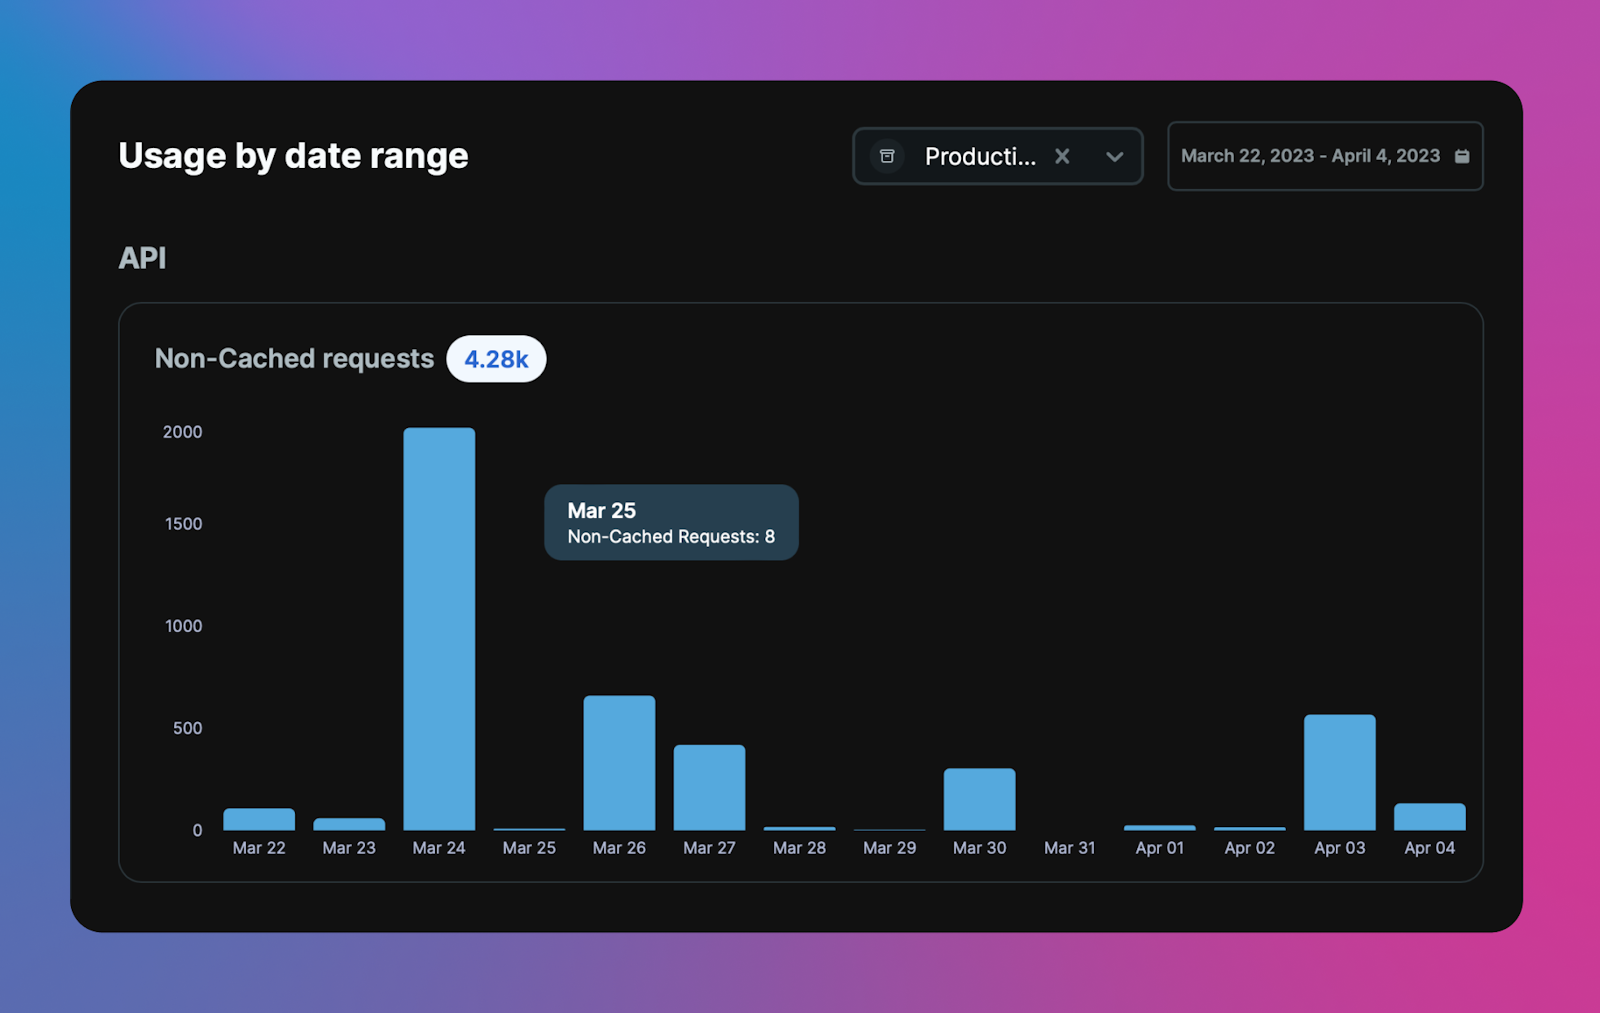Select the Mar 22 bar

(259, 819)
